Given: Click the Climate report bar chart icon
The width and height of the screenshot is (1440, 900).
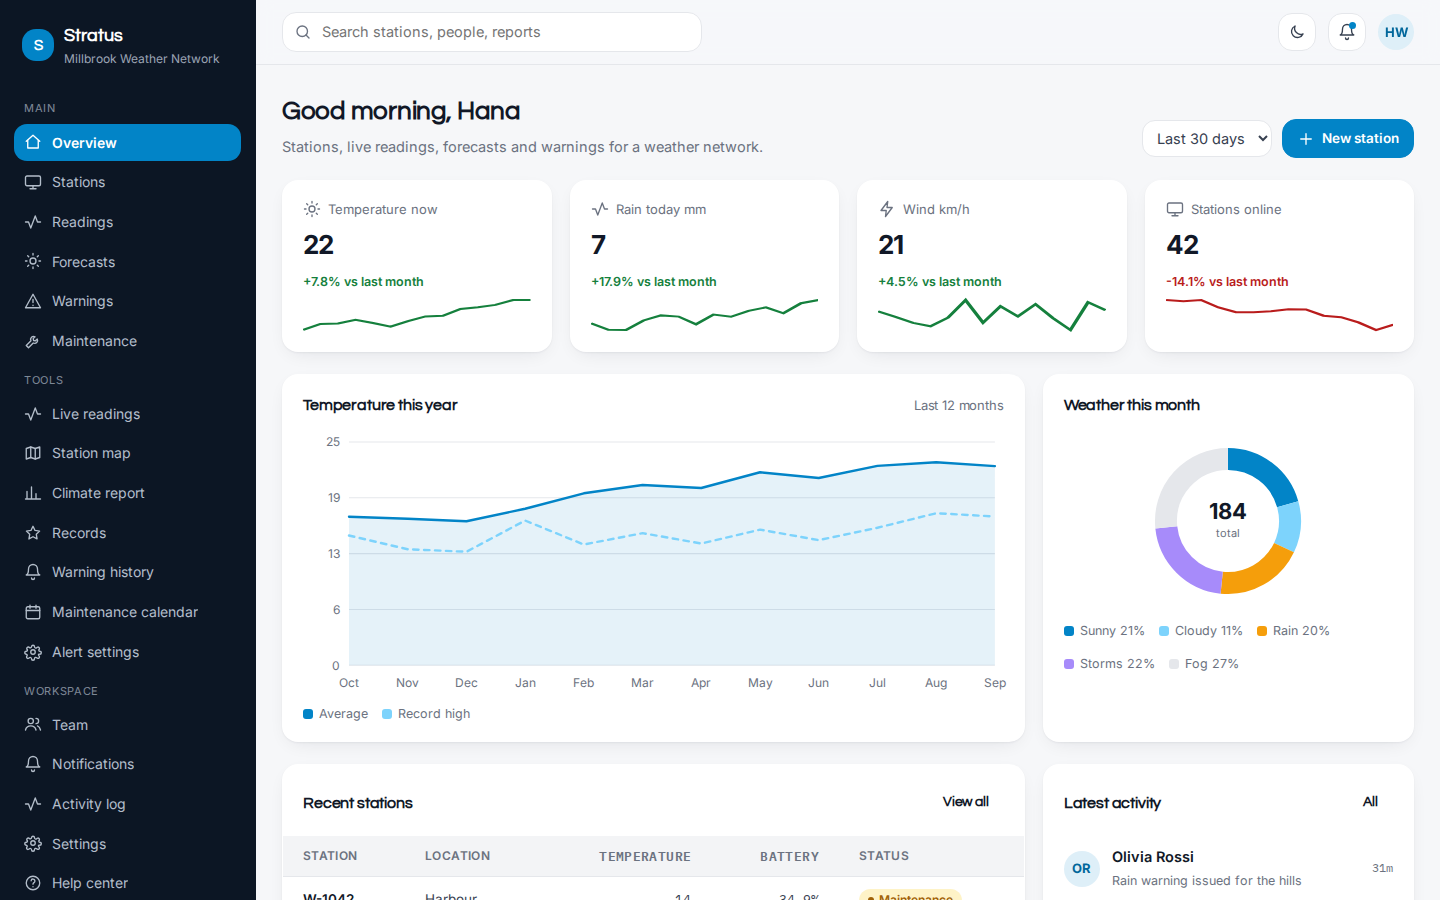Looking at the screenshot, I should (33, 493).
